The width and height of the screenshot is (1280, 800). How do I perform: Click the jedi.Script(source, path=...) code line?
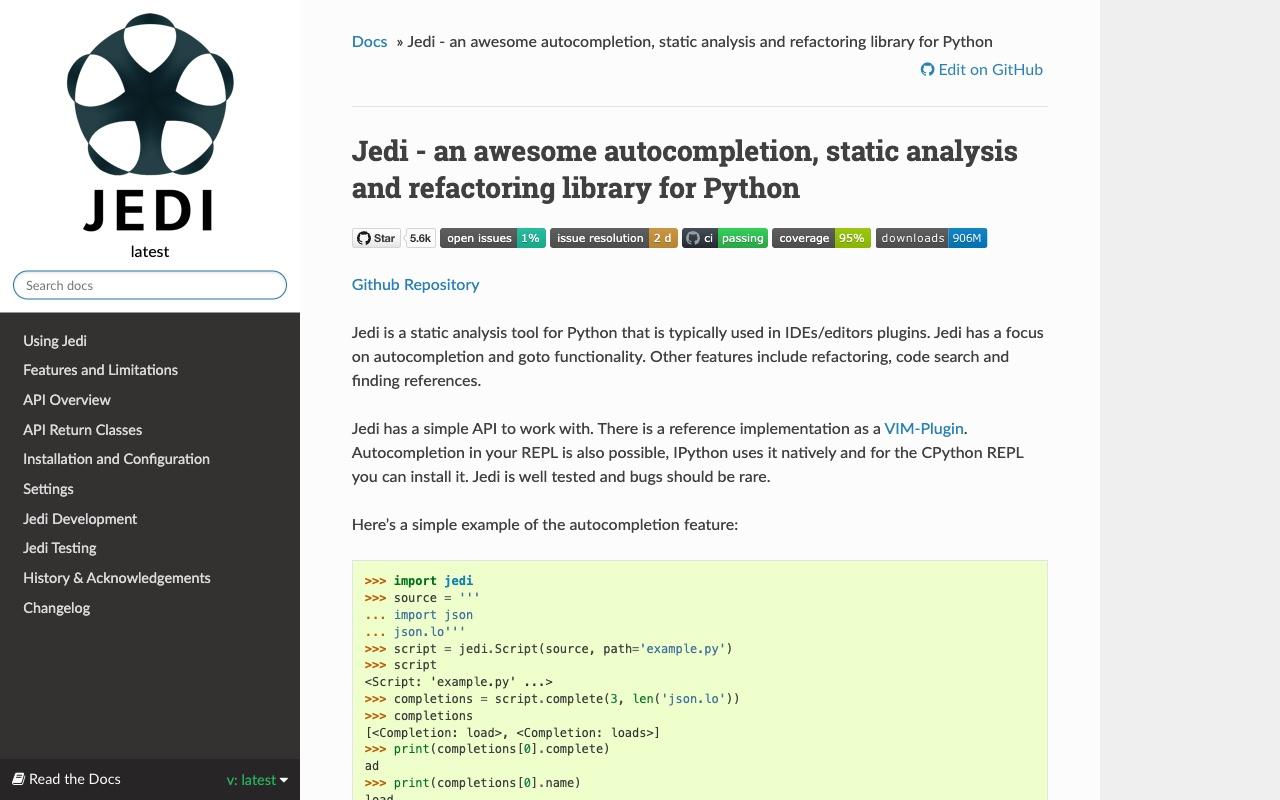coord(549,648)
